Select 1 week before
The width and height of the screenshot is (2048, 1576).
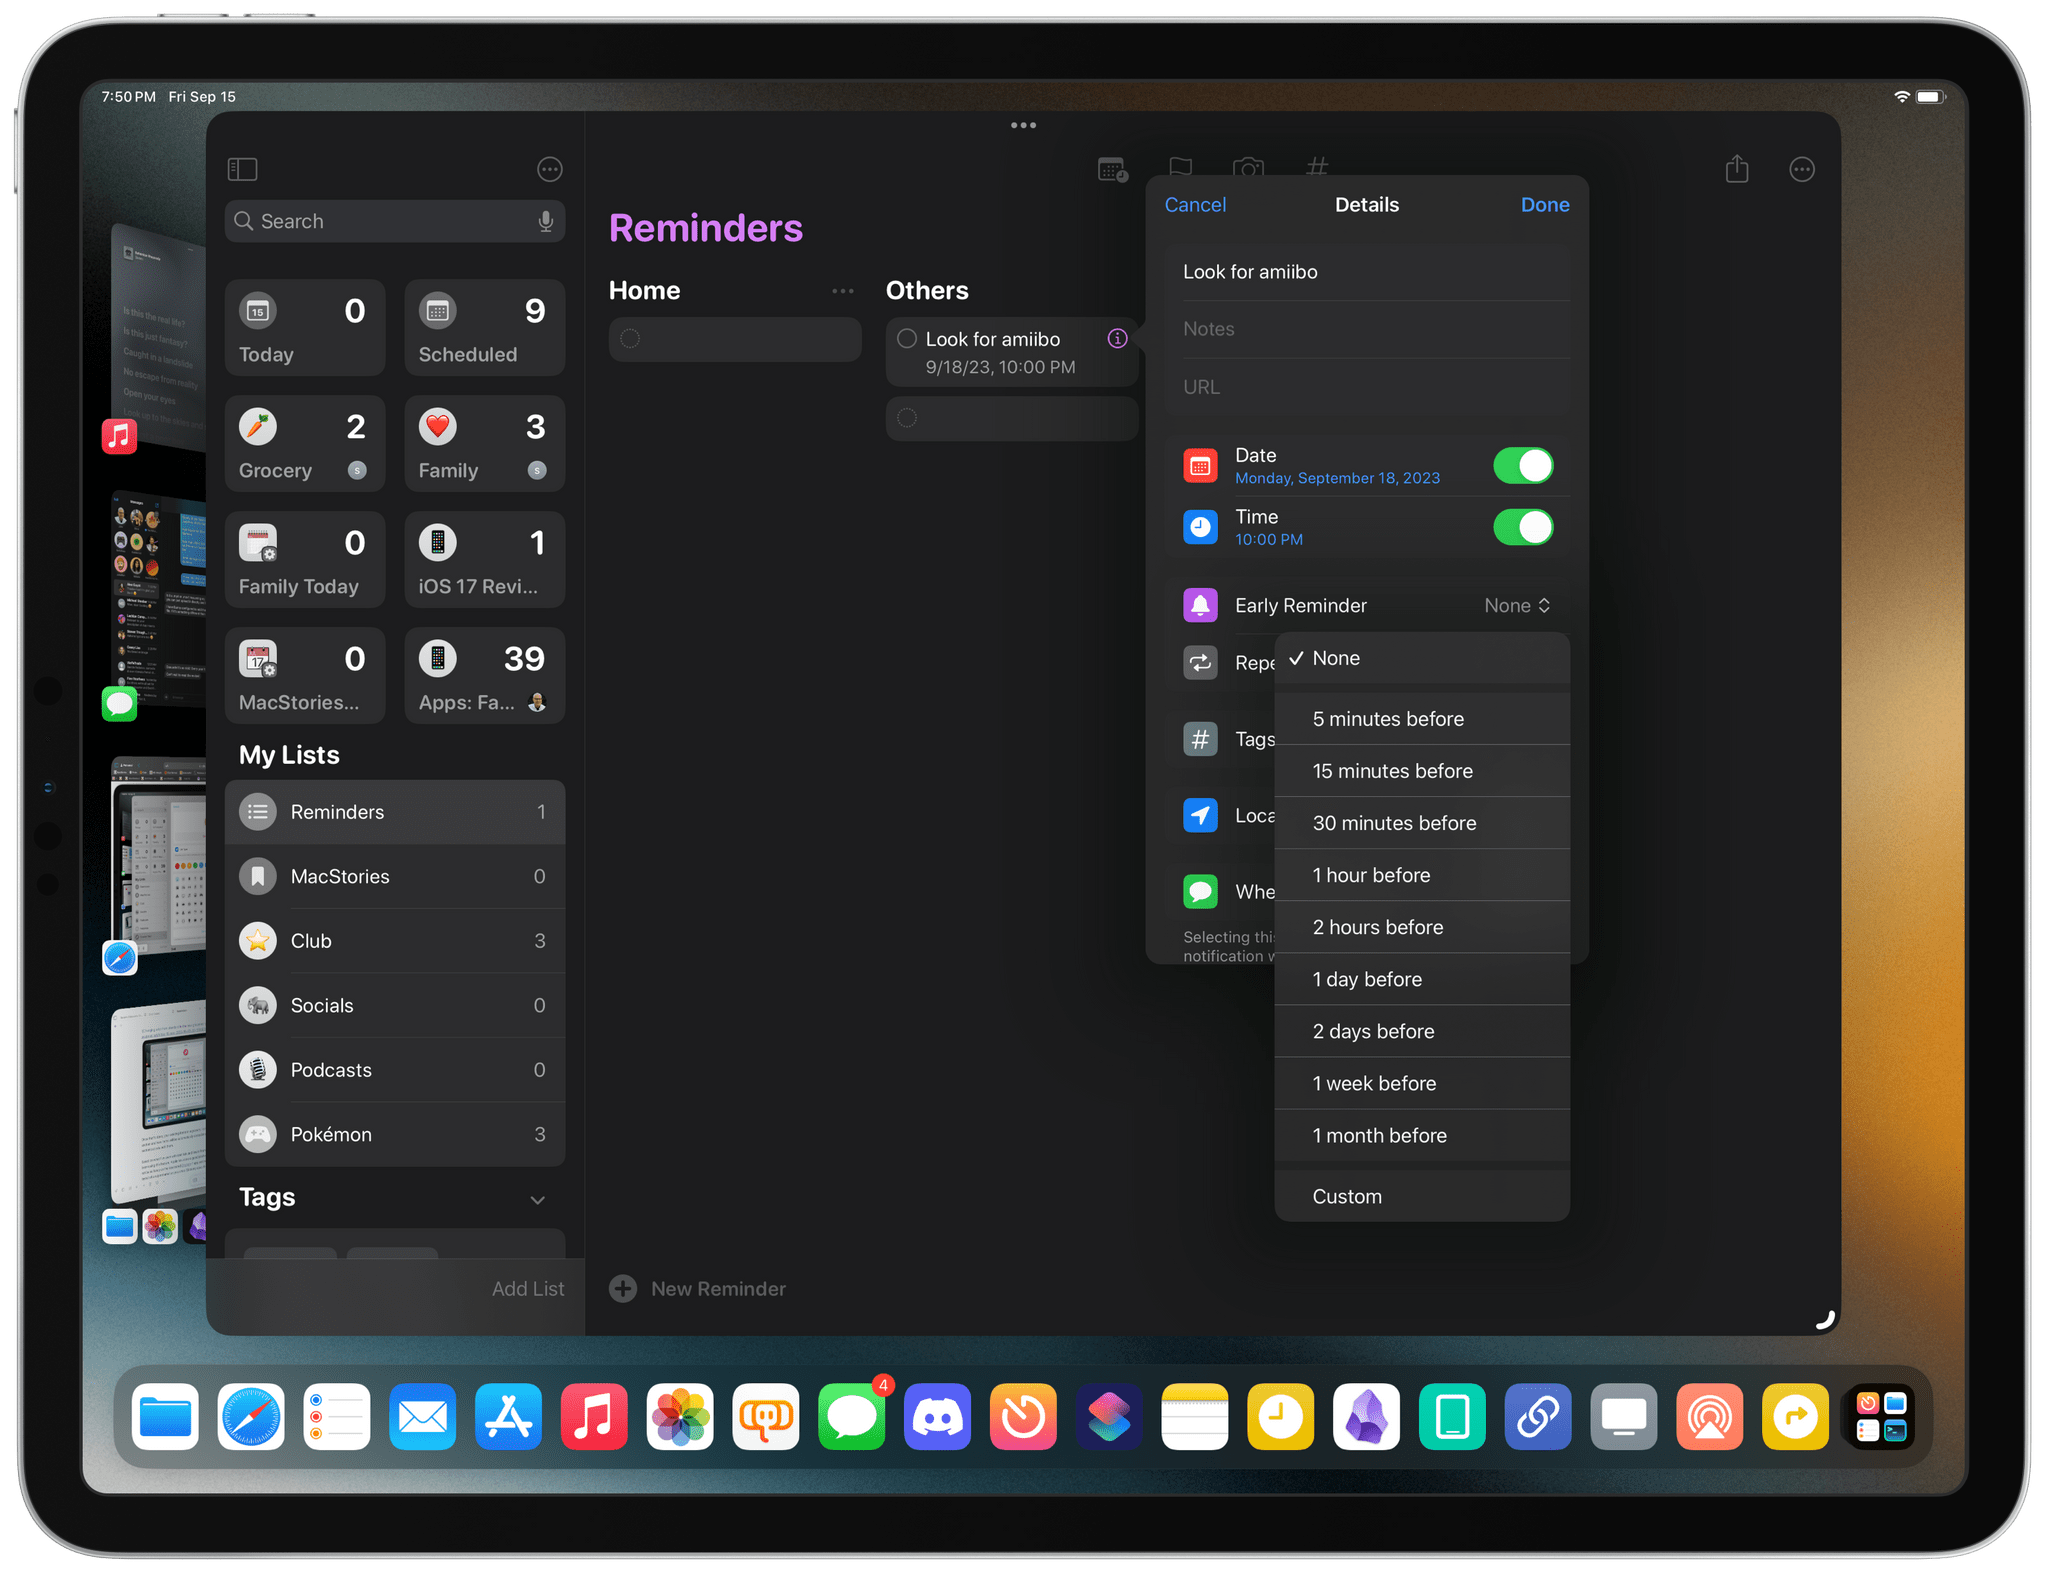coord(1422,1083)
